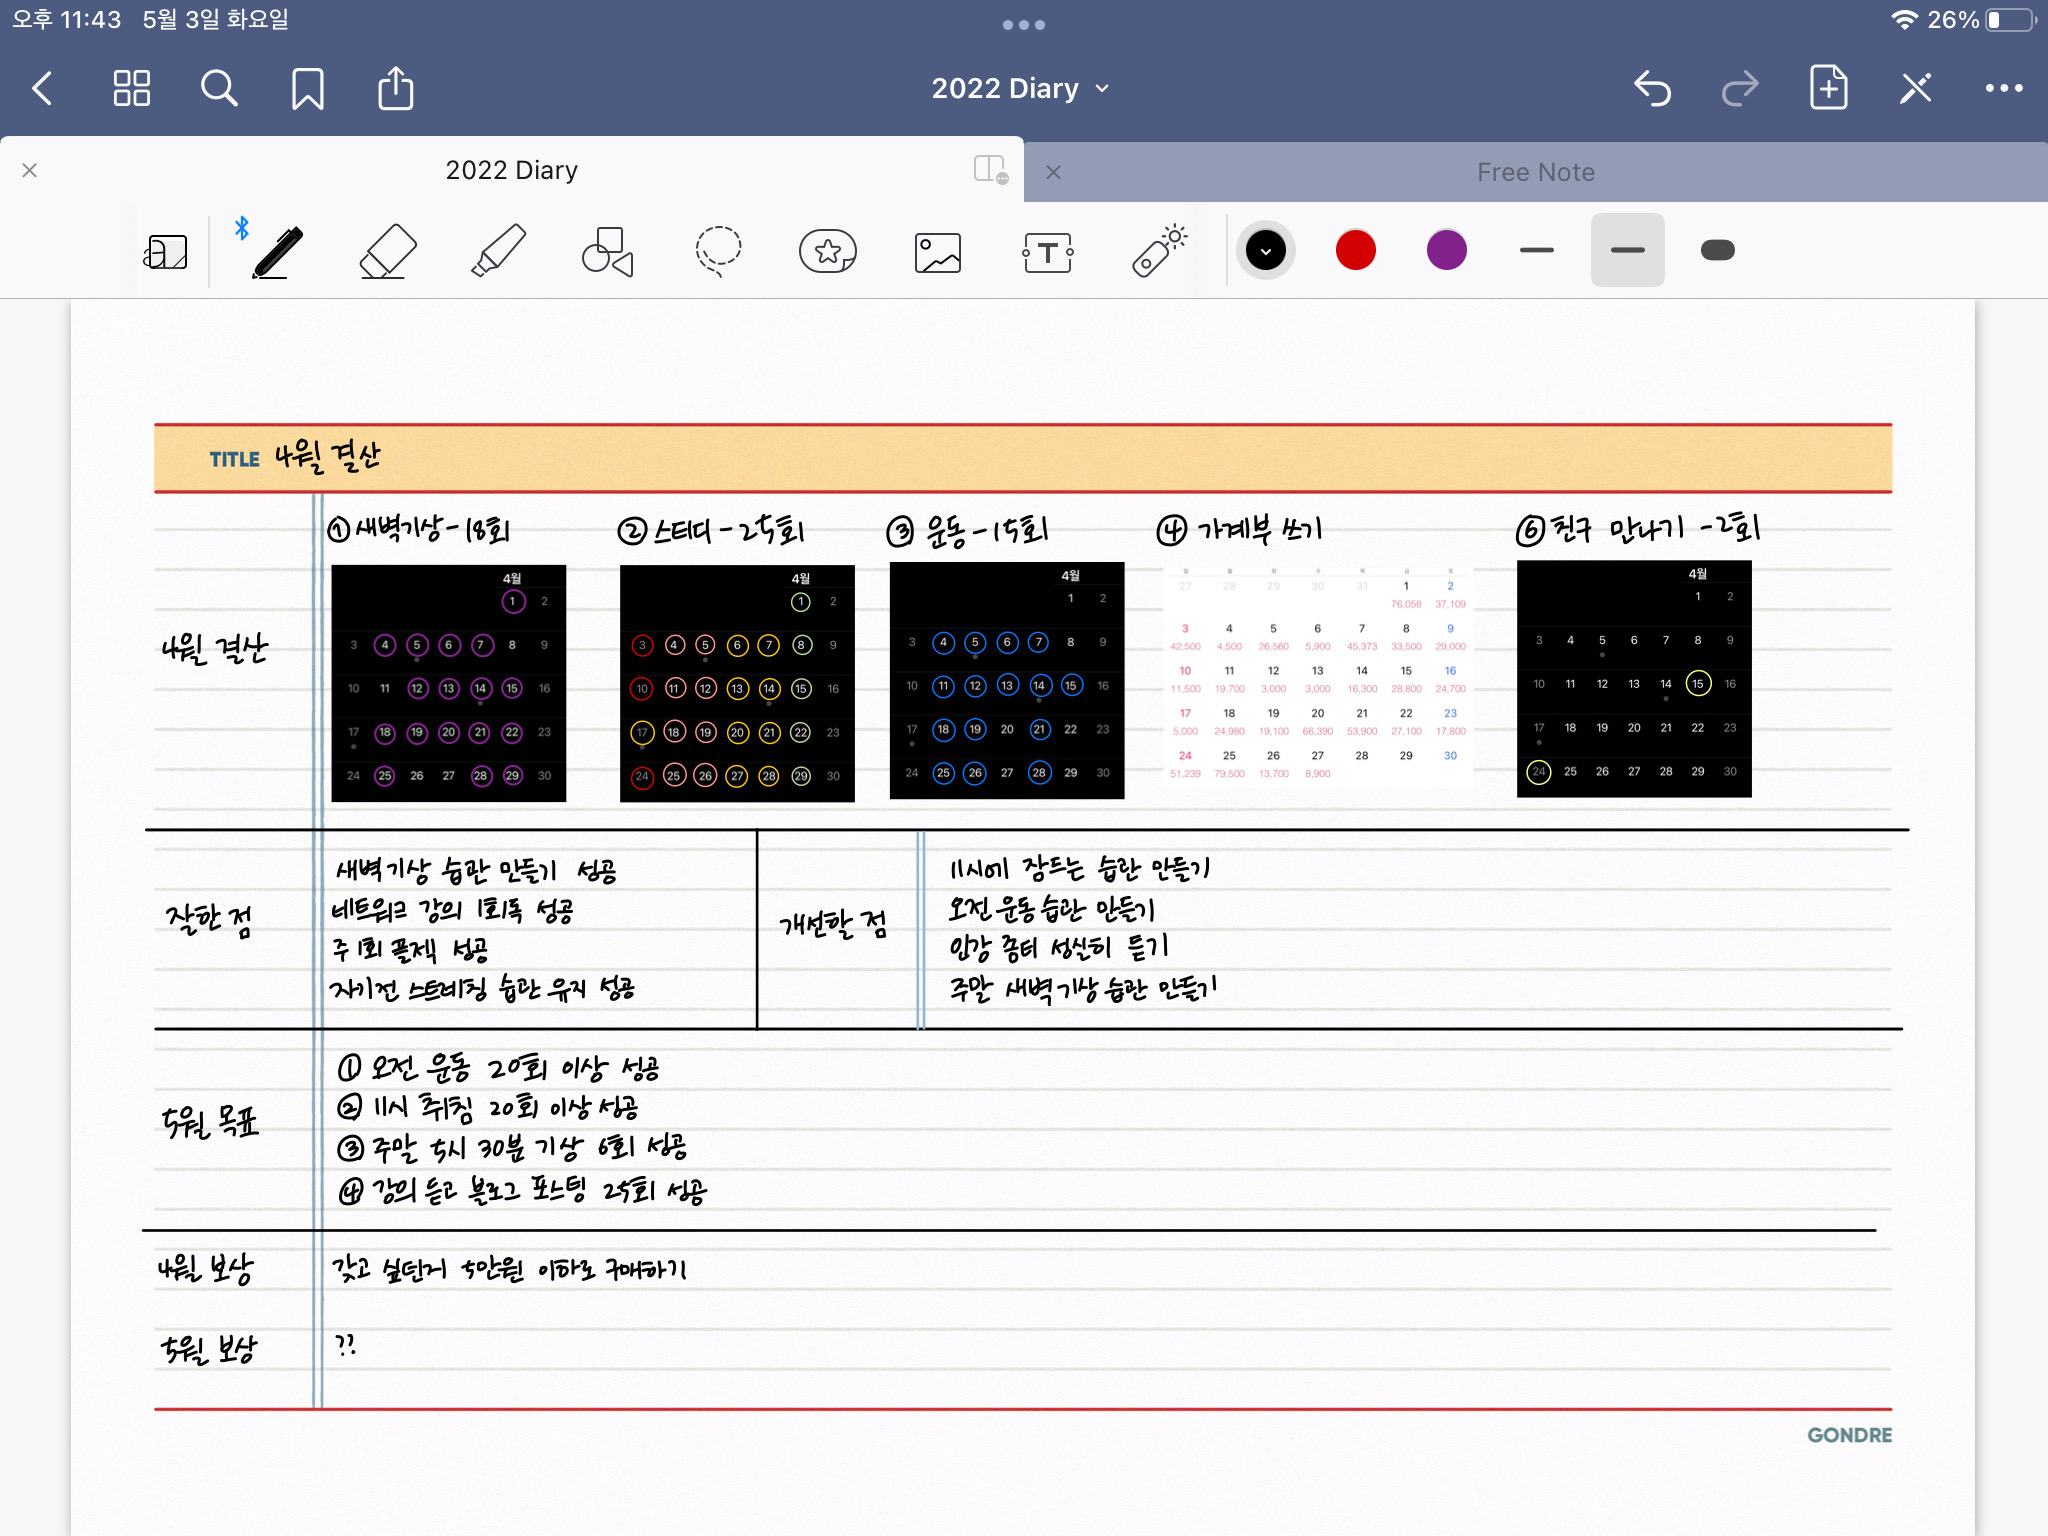Toggle read-only editing mode icon
2048x1536 pixels.
1915,89
